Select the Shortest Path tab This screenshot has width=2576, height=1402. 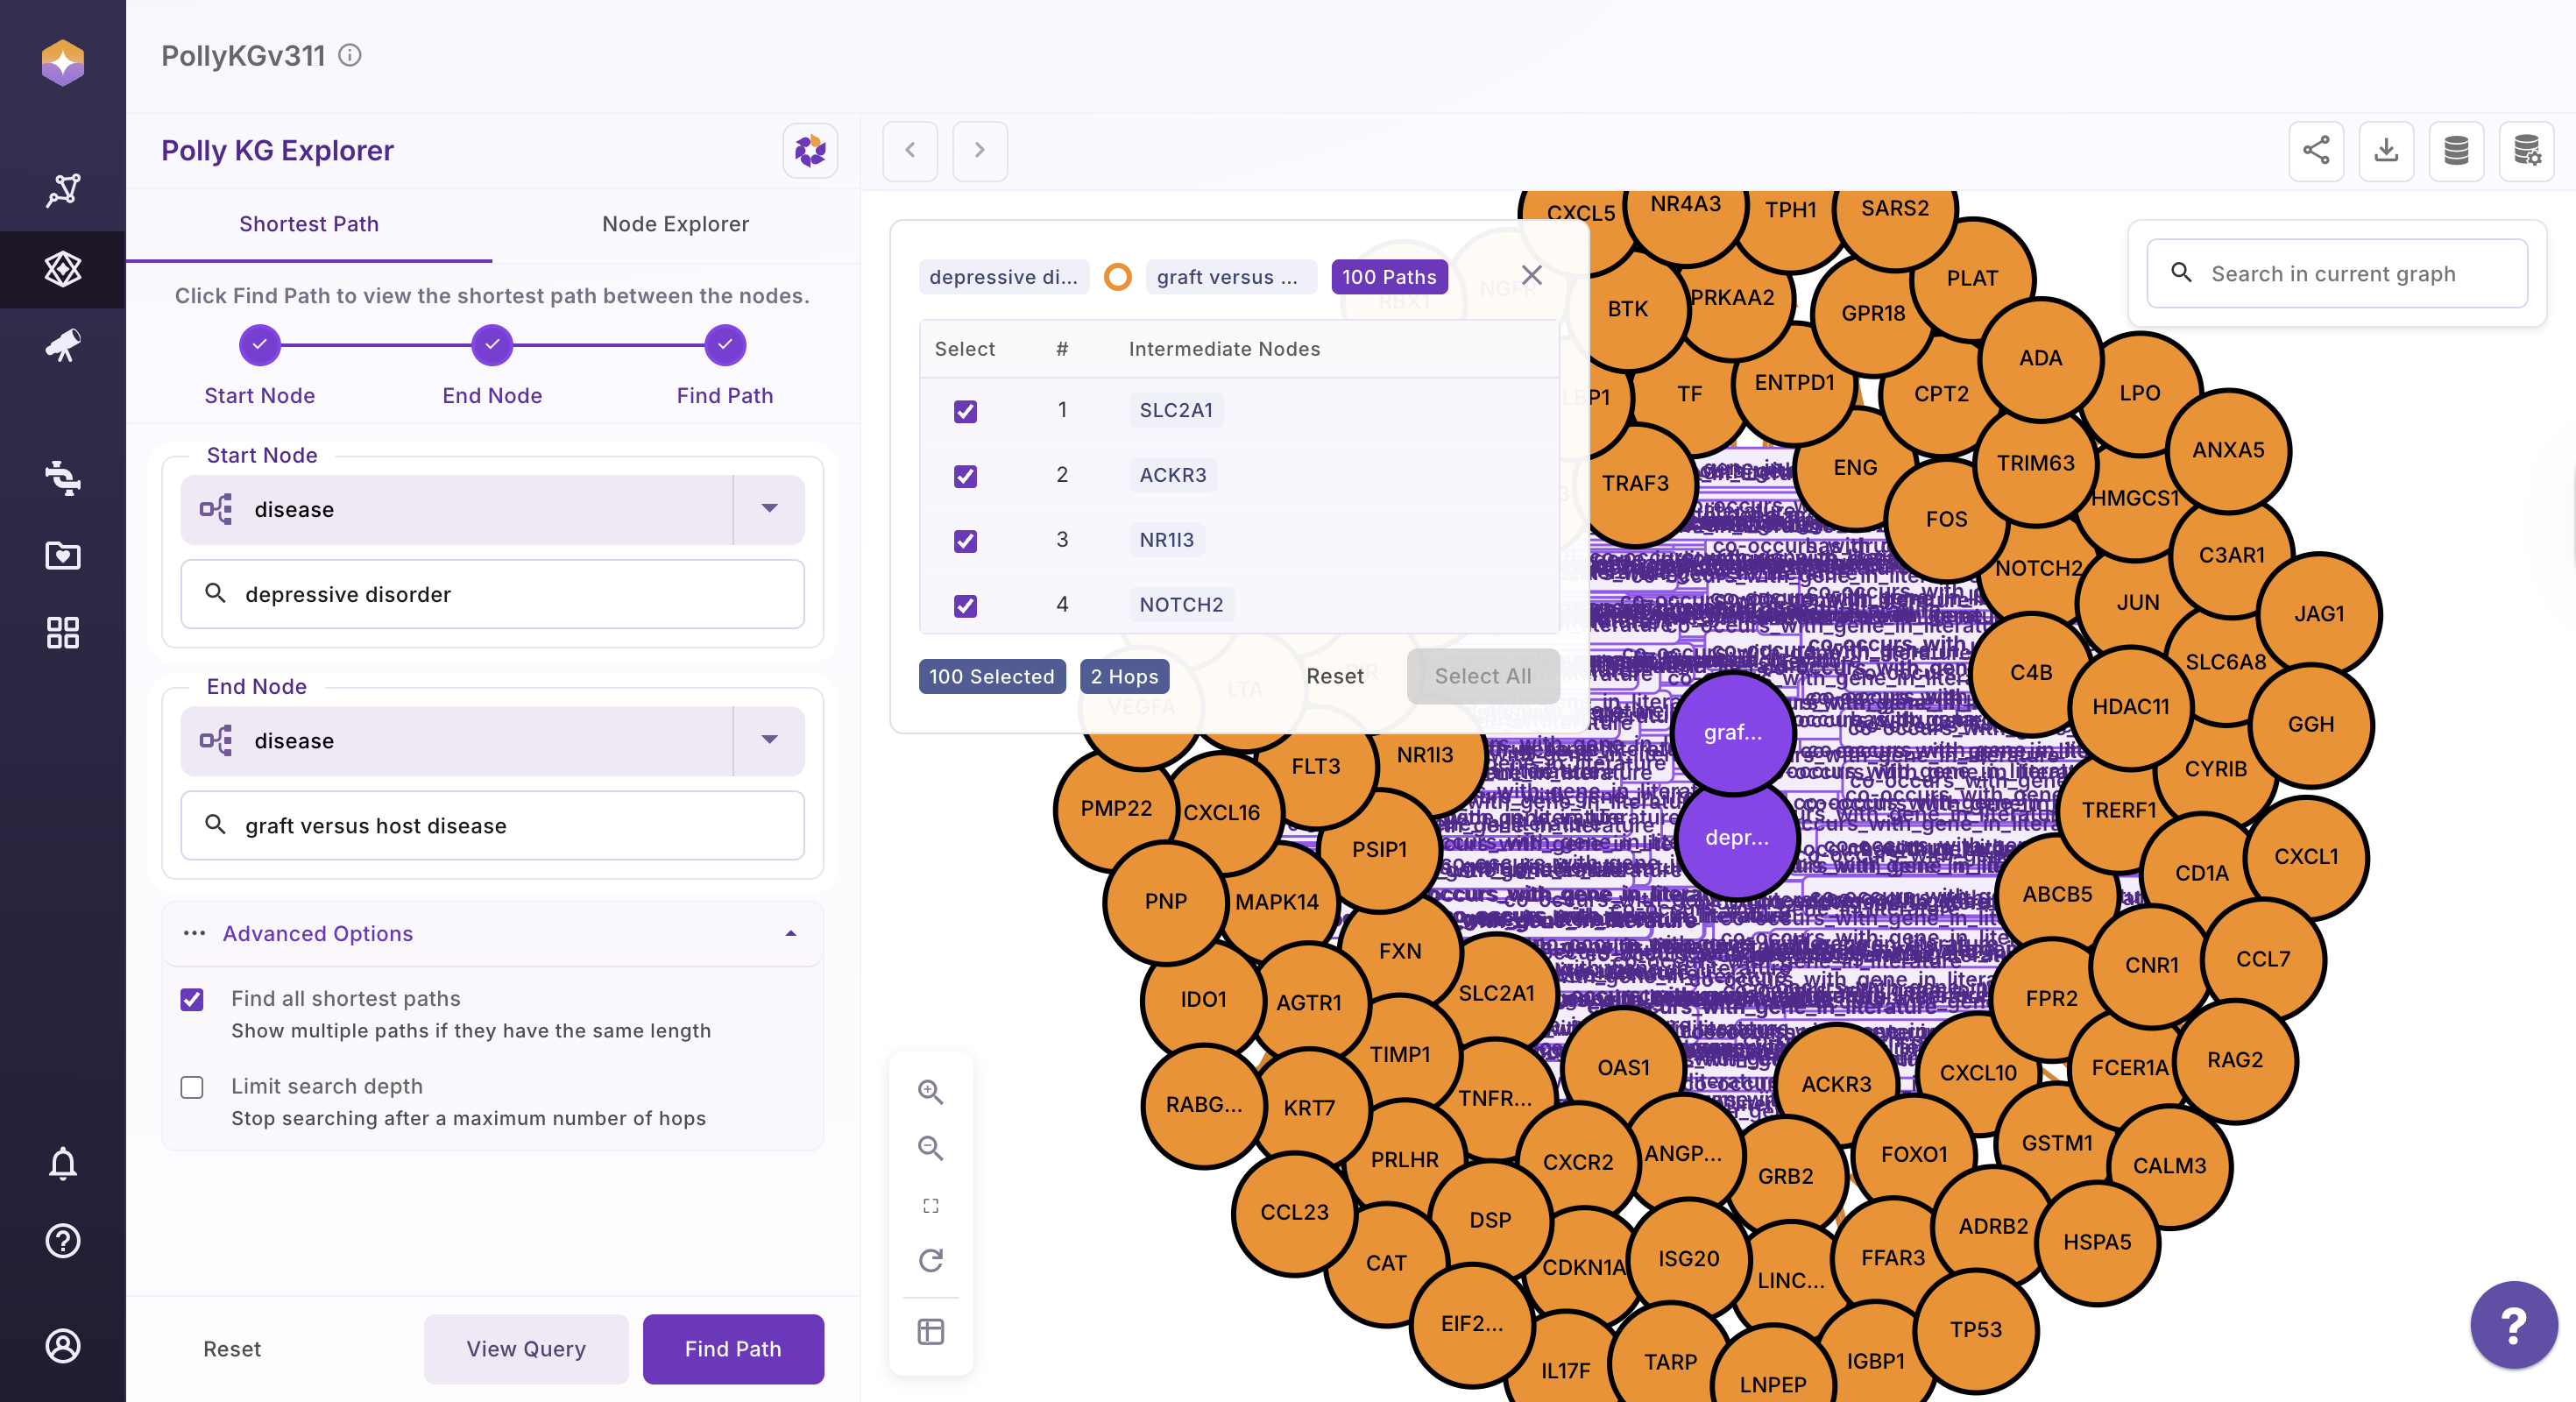(x=309, y=224)
